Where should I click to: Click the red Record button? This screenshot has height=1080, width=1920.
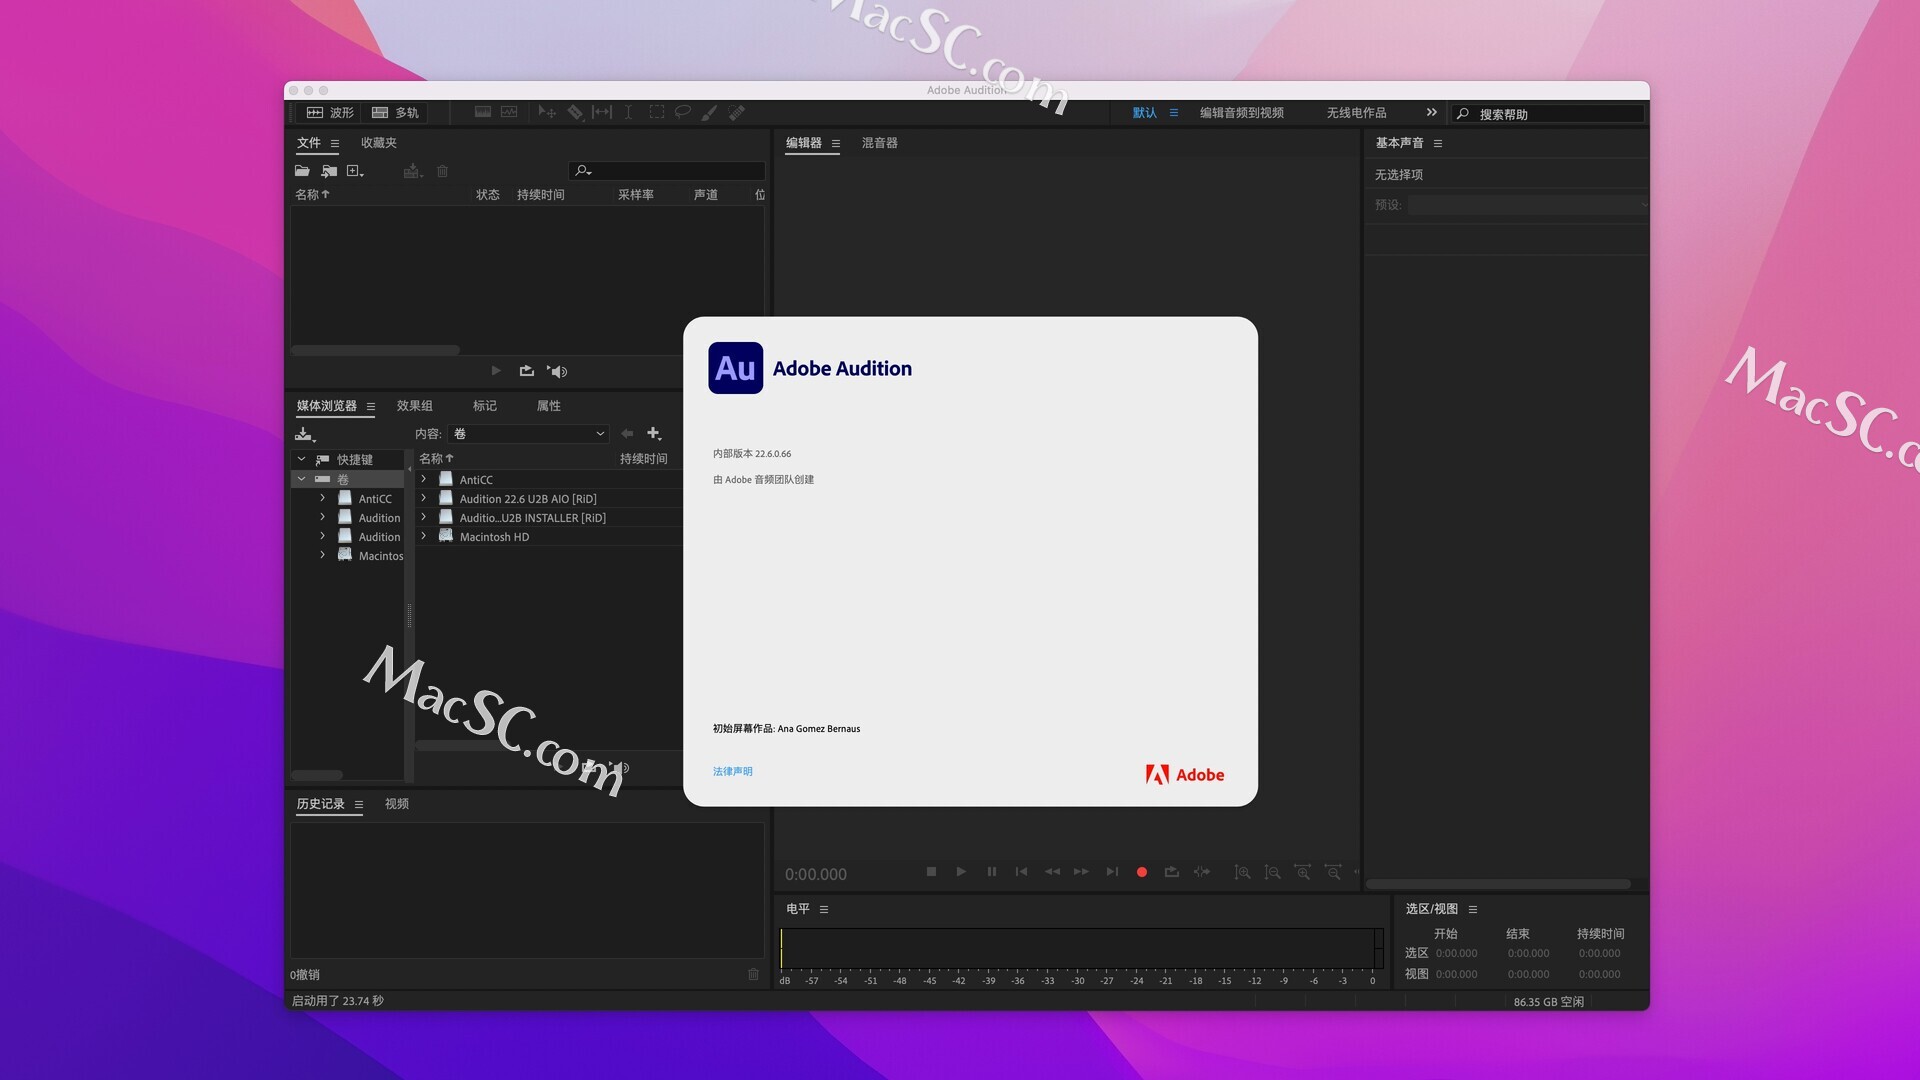coord(1142,872)
